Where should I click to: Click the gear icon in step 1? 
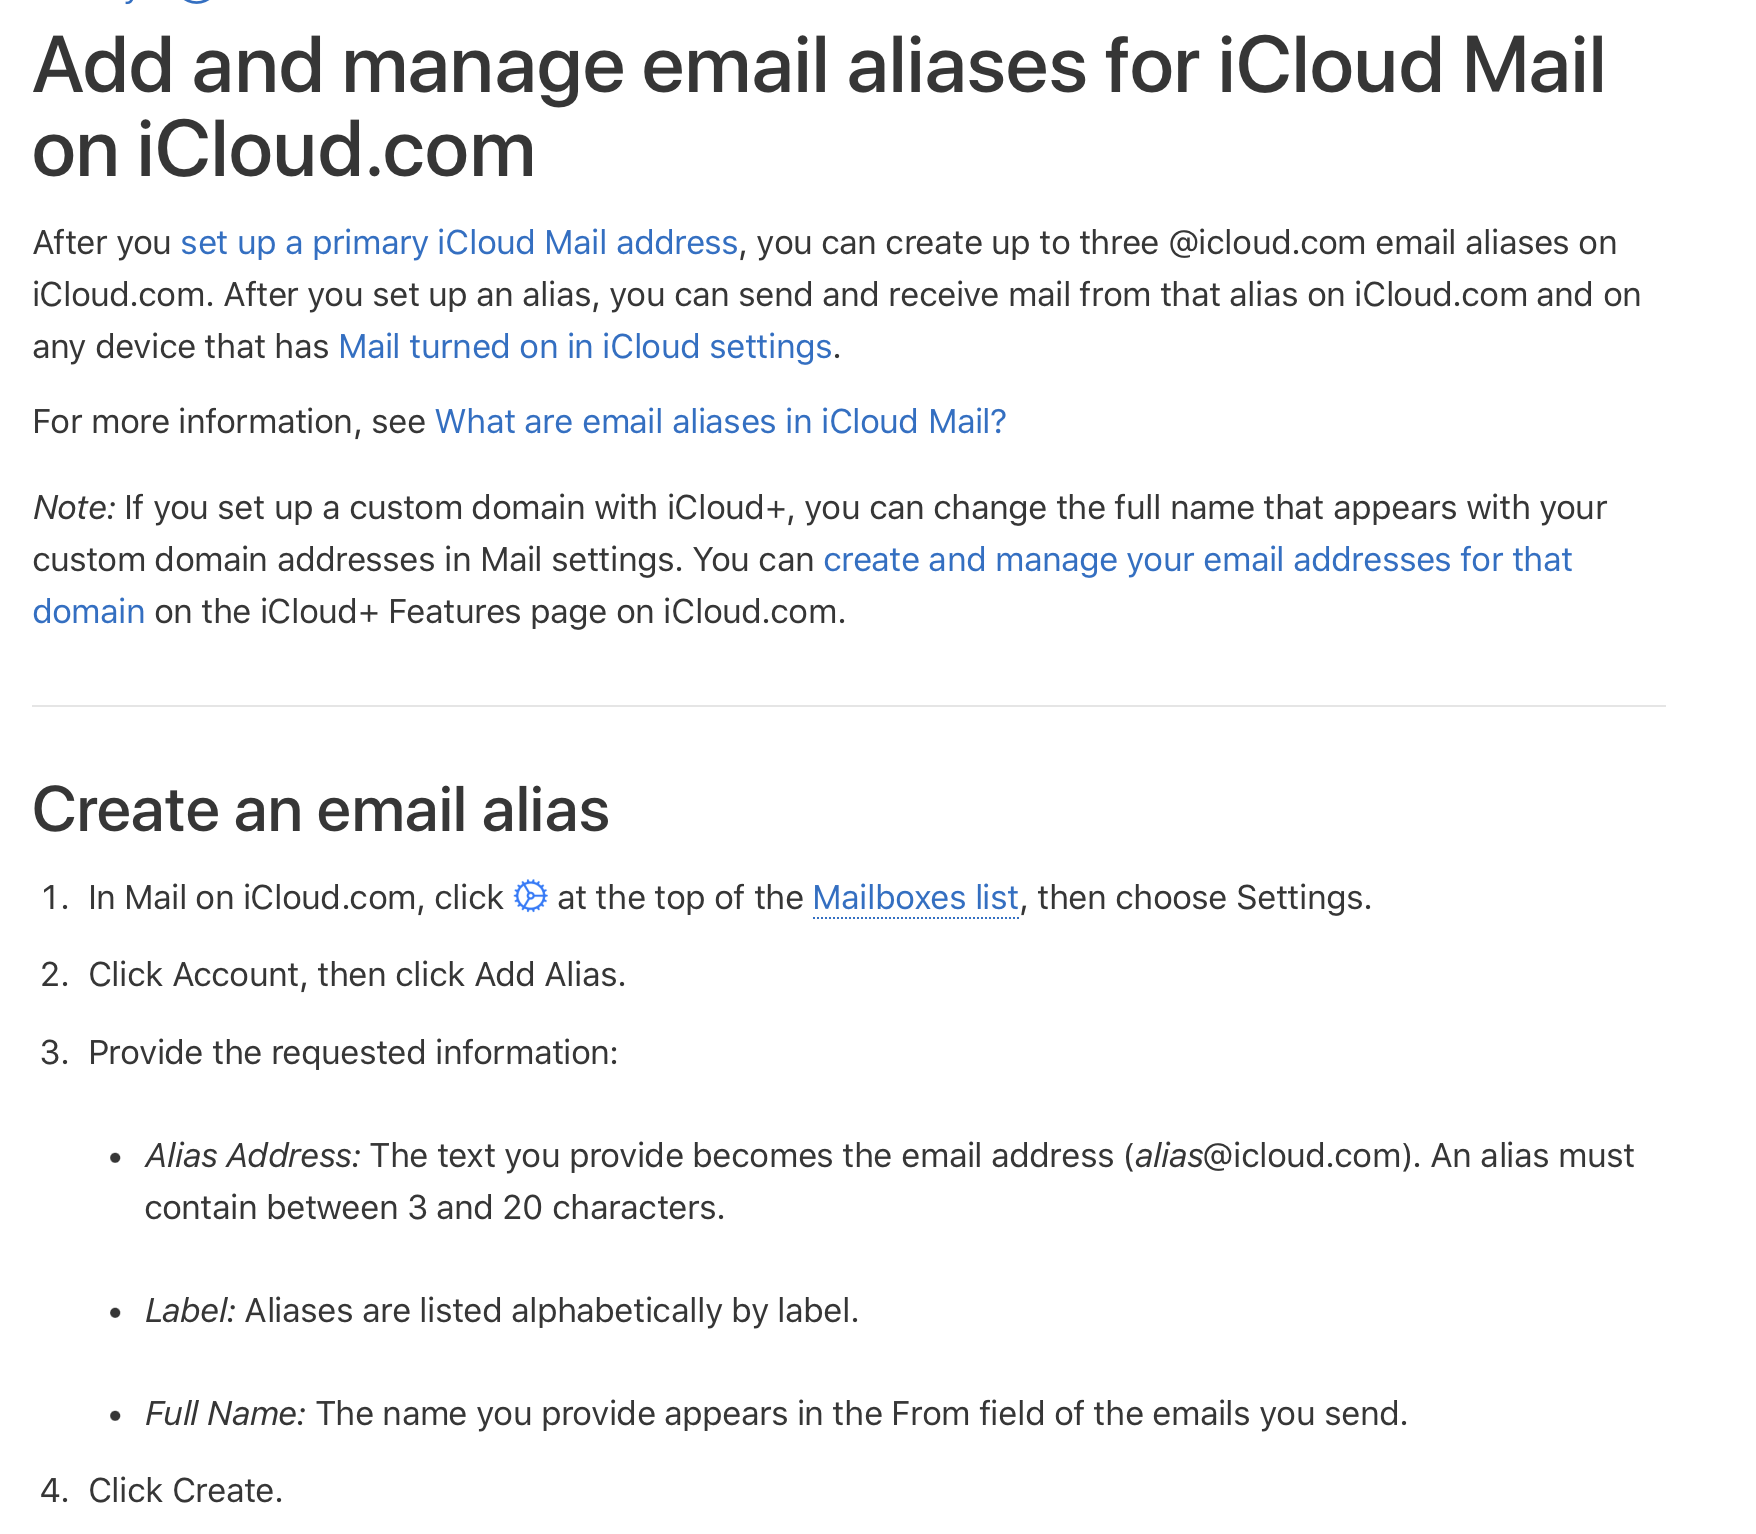tap(530, 896)
